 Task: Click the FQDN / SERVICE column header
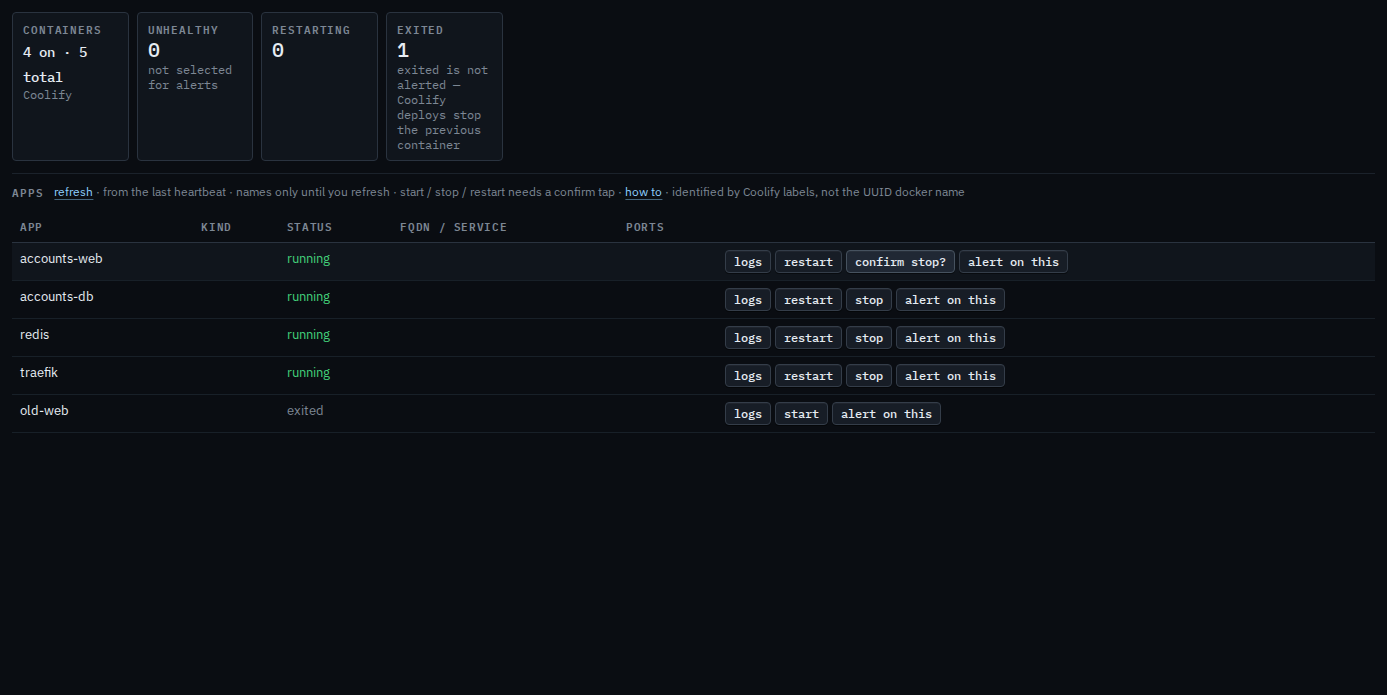[453, 228]
